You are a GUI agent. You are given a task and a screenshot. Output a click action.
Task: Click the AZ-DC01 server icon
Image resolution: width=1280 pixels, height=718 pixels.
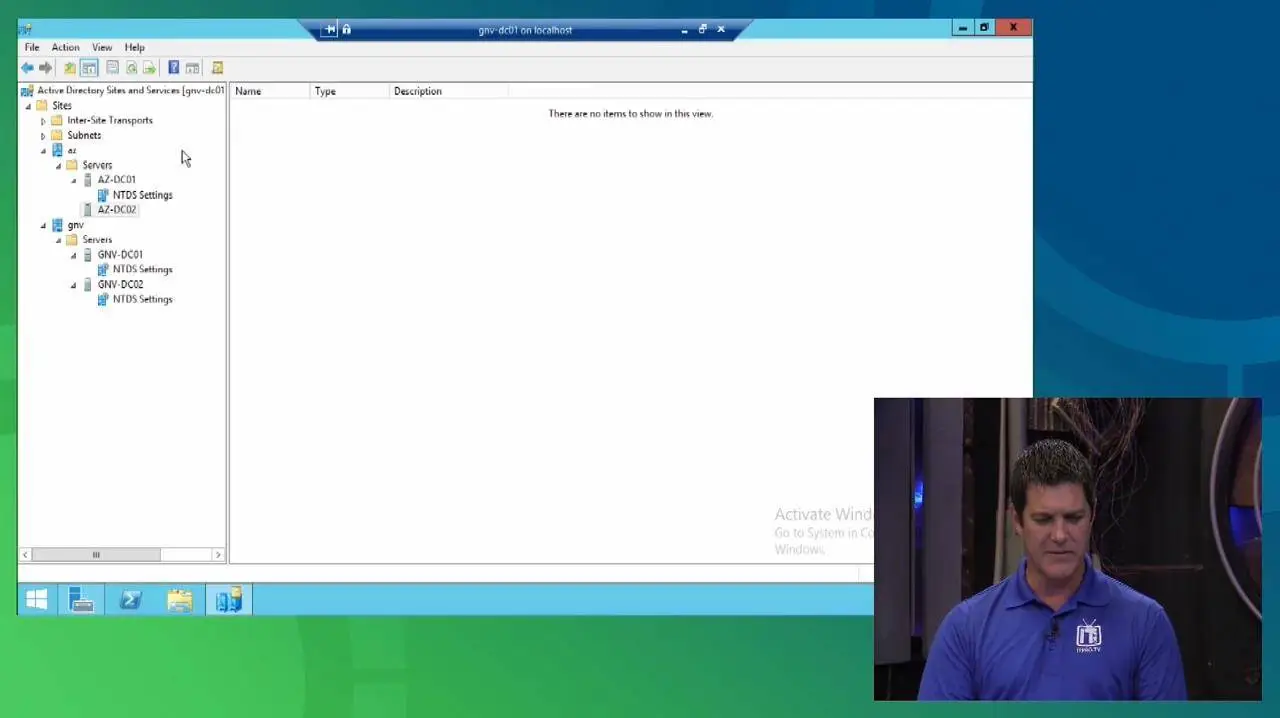click(x=88, y=180)
